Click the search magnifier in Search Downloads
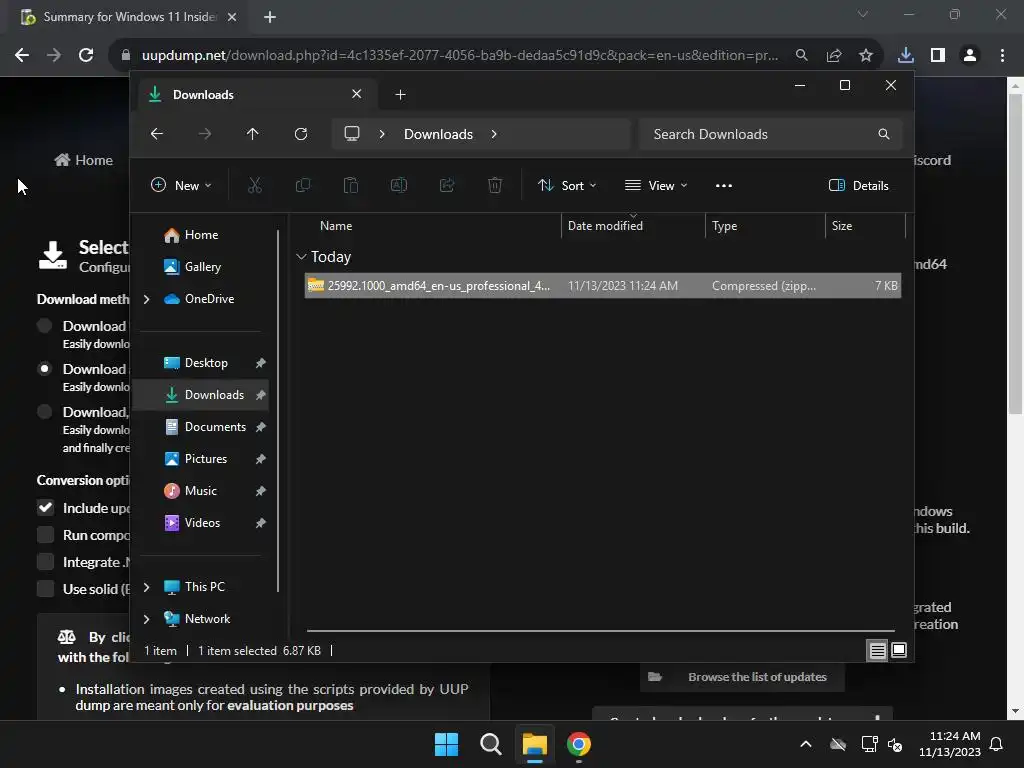Screen dimensions: 1024x768 [884, 134]
